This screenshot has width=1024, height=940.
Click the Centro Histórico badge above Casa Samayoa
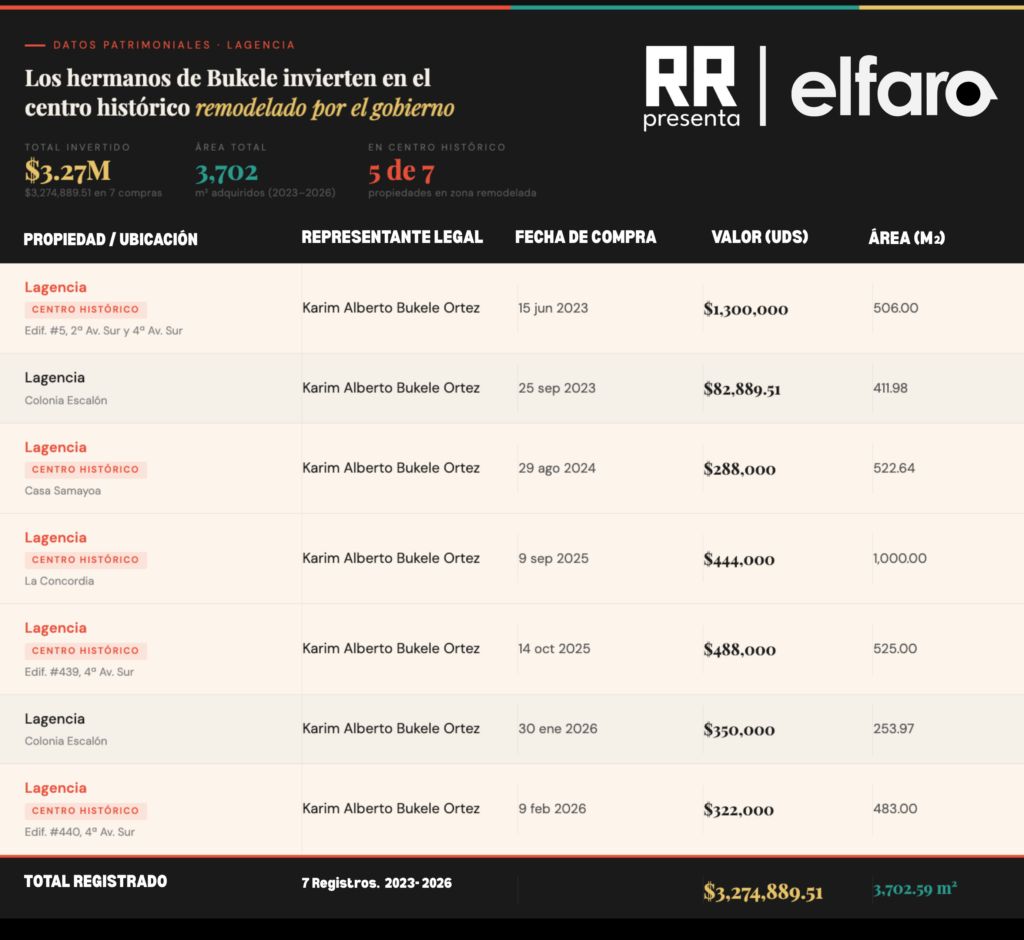pos(85,469)
